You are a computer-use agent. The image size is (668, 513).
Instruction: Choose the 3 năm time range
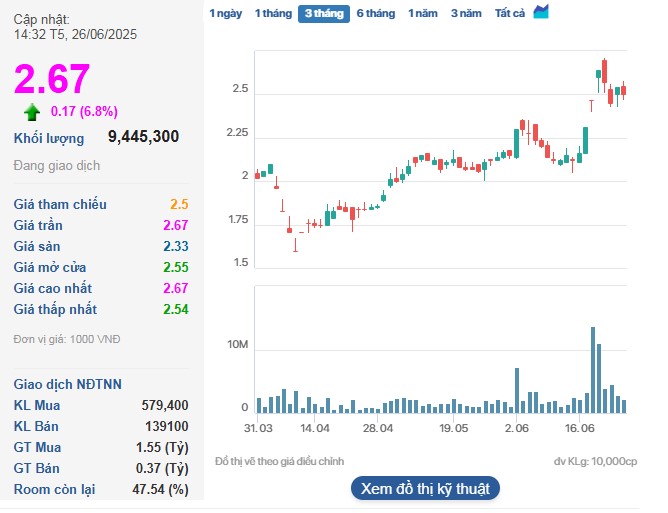coord(465,13)
